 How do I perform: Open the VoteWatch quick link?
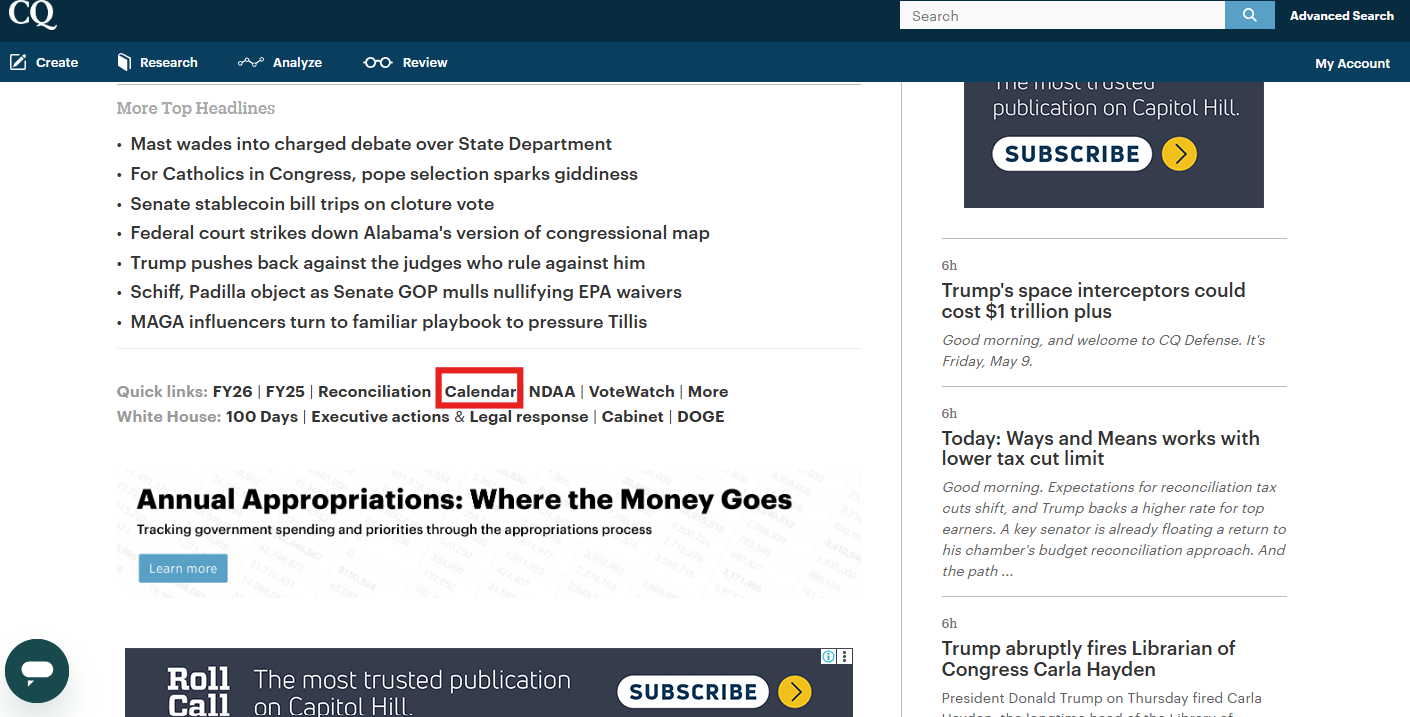click(x=631, y=392)
